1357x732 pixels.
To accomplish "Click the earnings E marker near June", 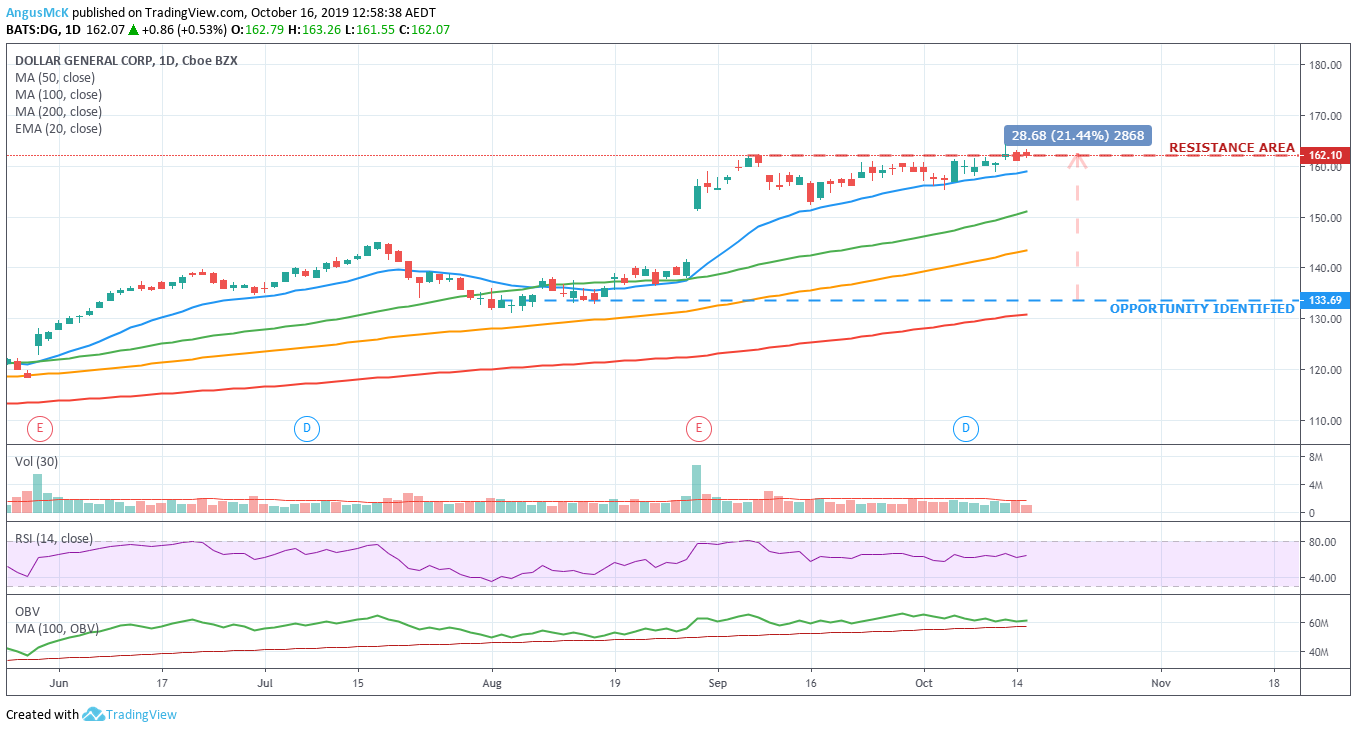I will click(x=39, y=429).
